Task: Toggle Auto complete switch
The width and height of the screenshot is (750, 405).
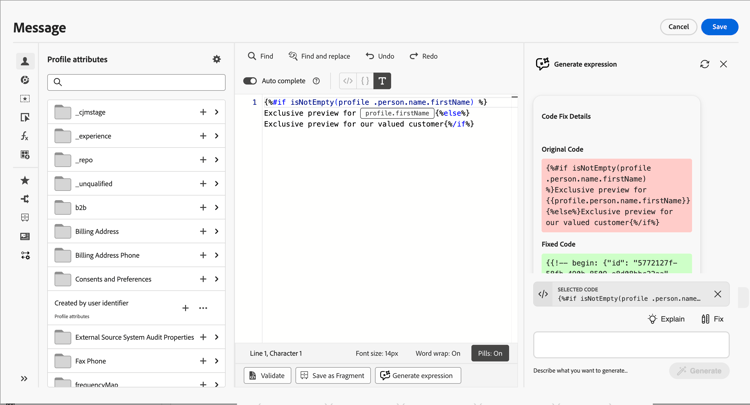Action: coord(250,81)
